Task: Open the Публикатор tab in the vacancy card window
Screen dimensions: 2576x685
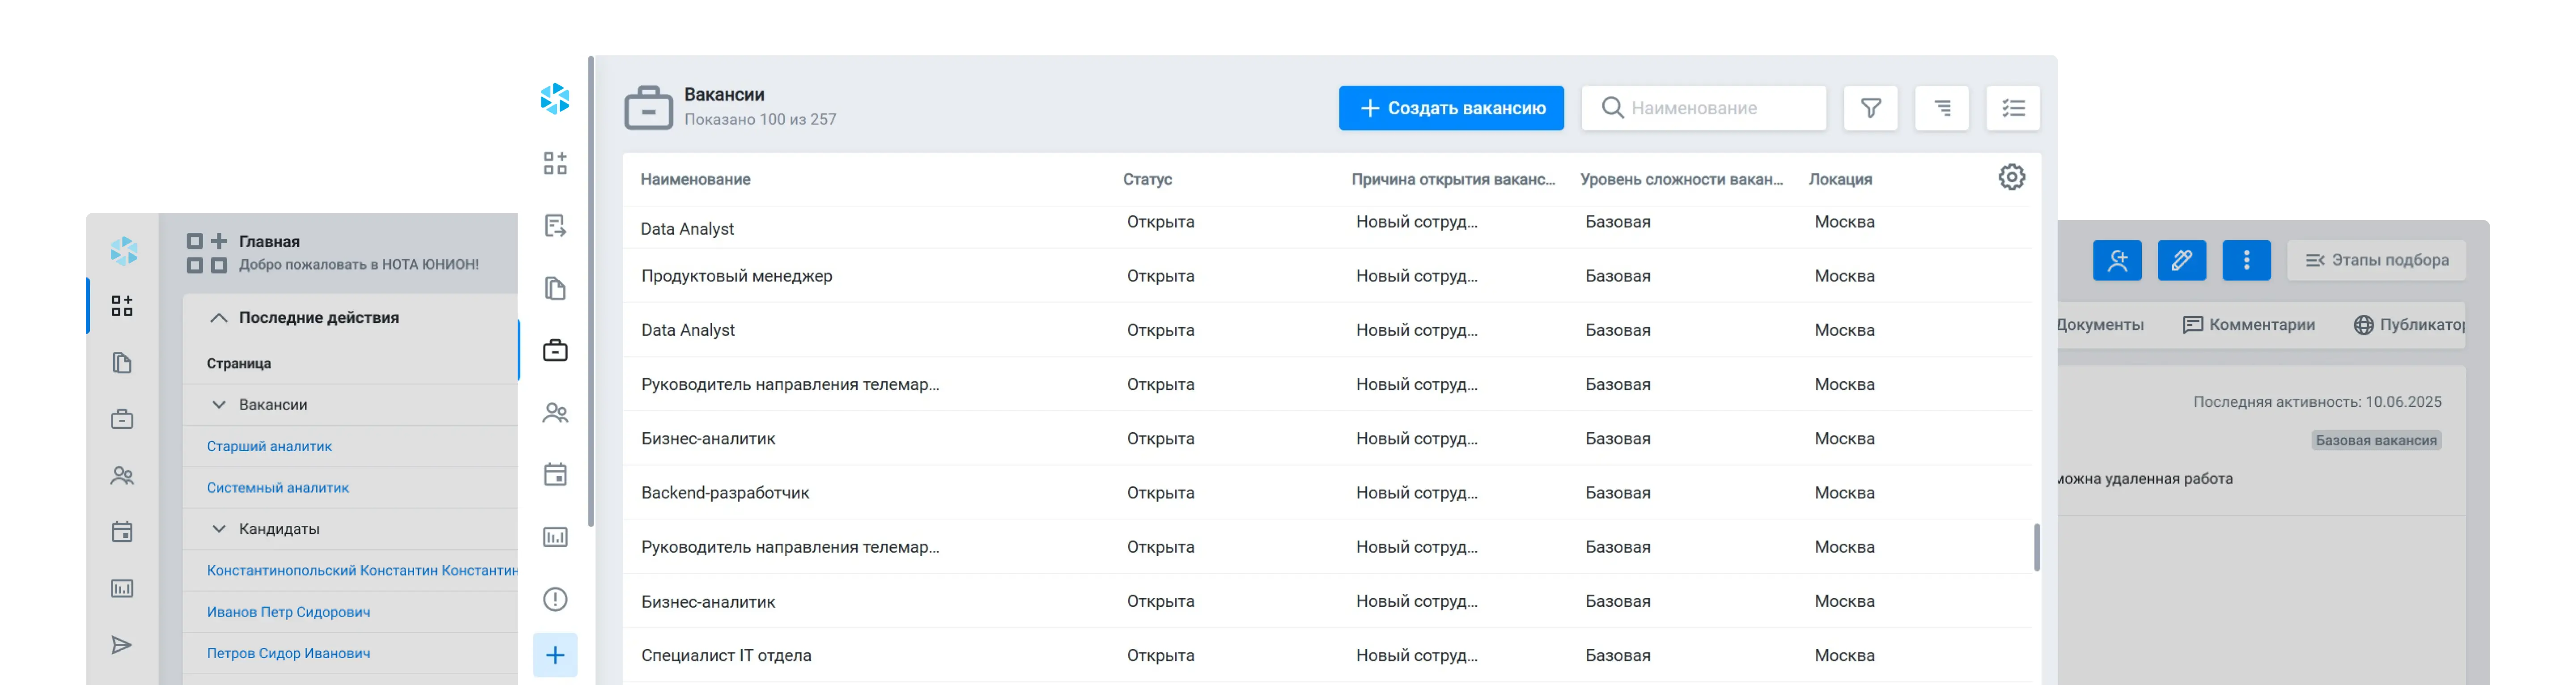Action: [2409, 325]
